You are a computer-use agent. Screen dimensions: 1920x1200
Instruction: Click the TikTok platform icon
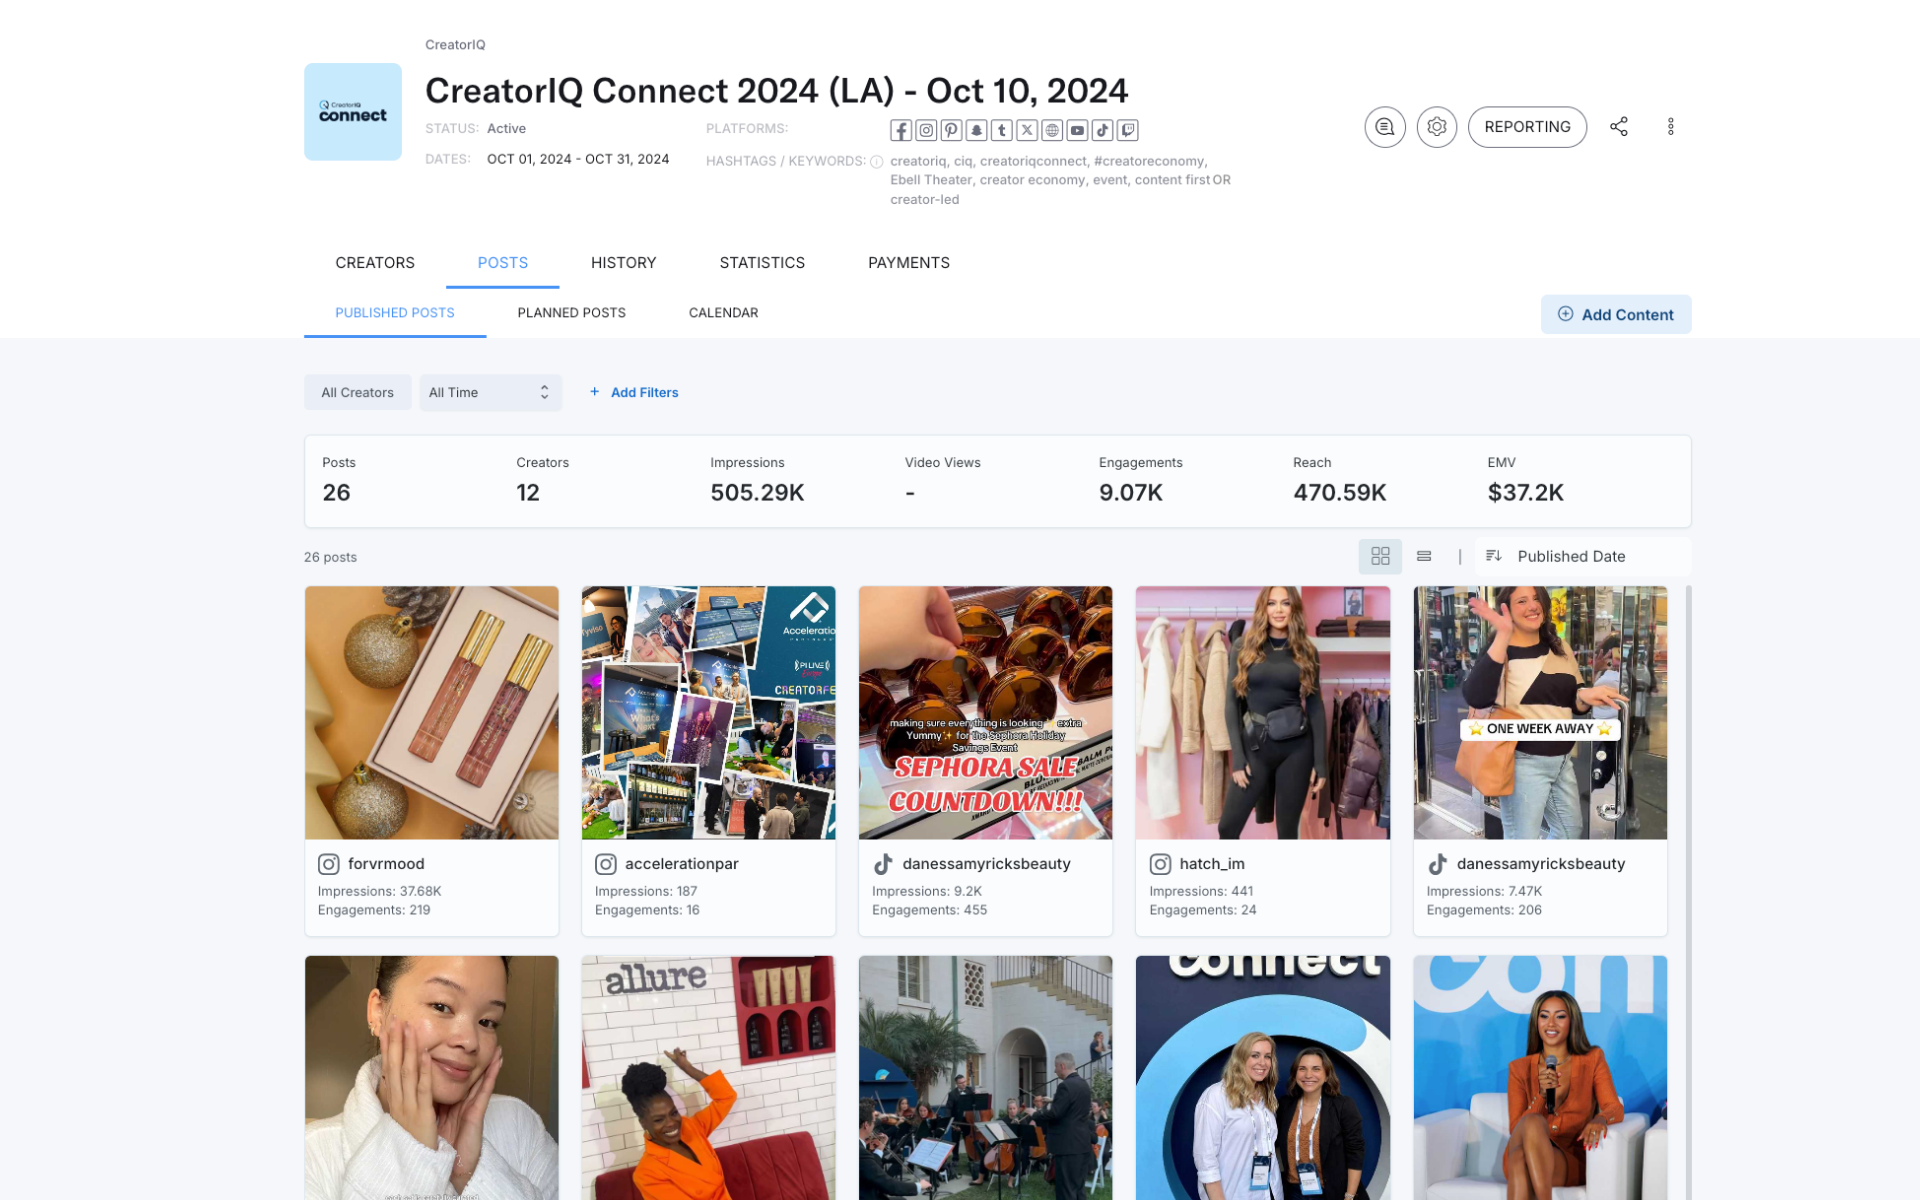[1102, 131]
